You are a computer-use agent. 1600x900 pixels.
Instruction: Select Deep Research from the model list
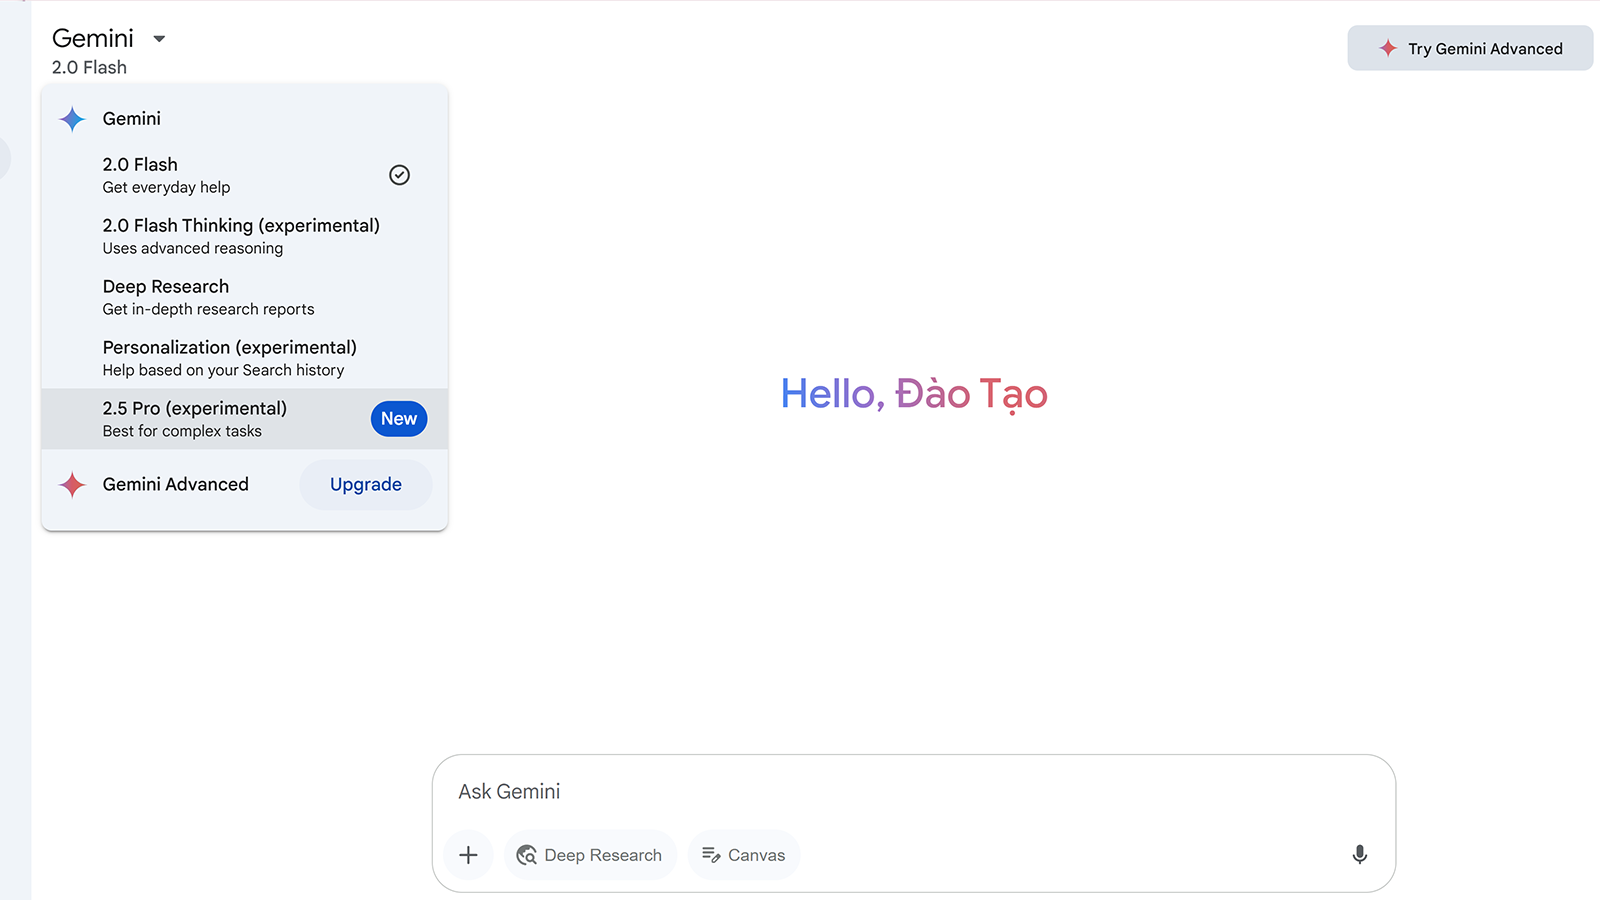click(245, 297)
